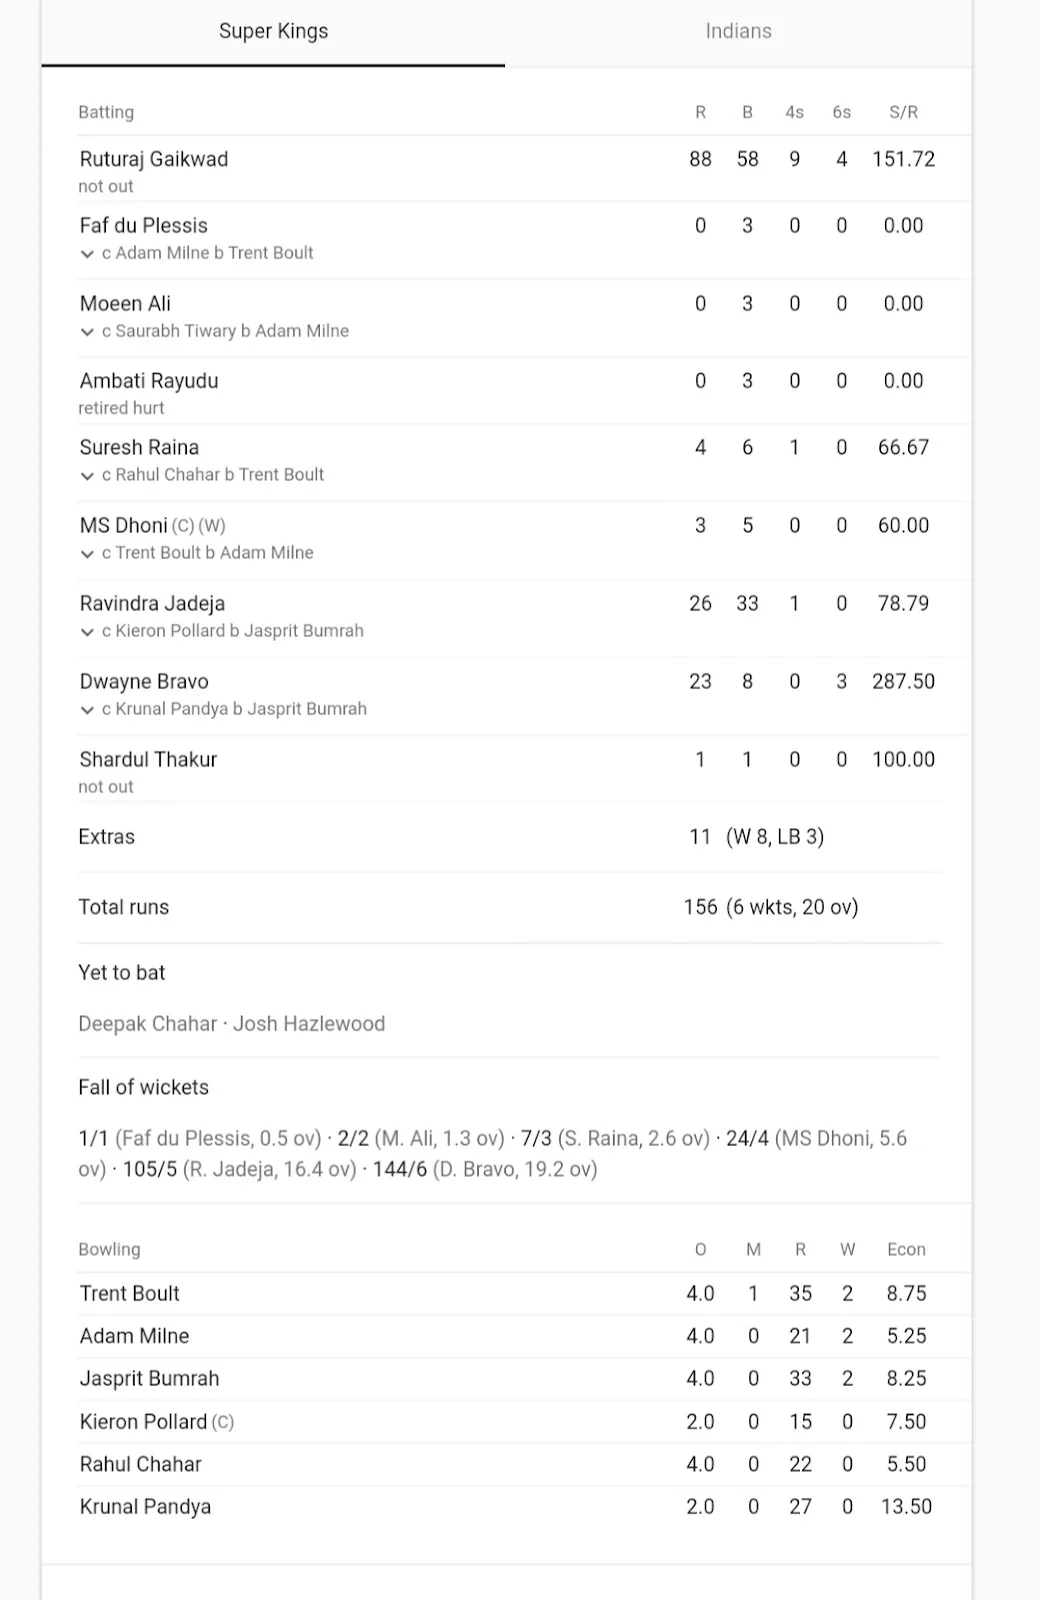Open Kieron Pollard bowler entry
The width and height of the screenshot is (1040, 1600).
click(x=143, y=1421)
